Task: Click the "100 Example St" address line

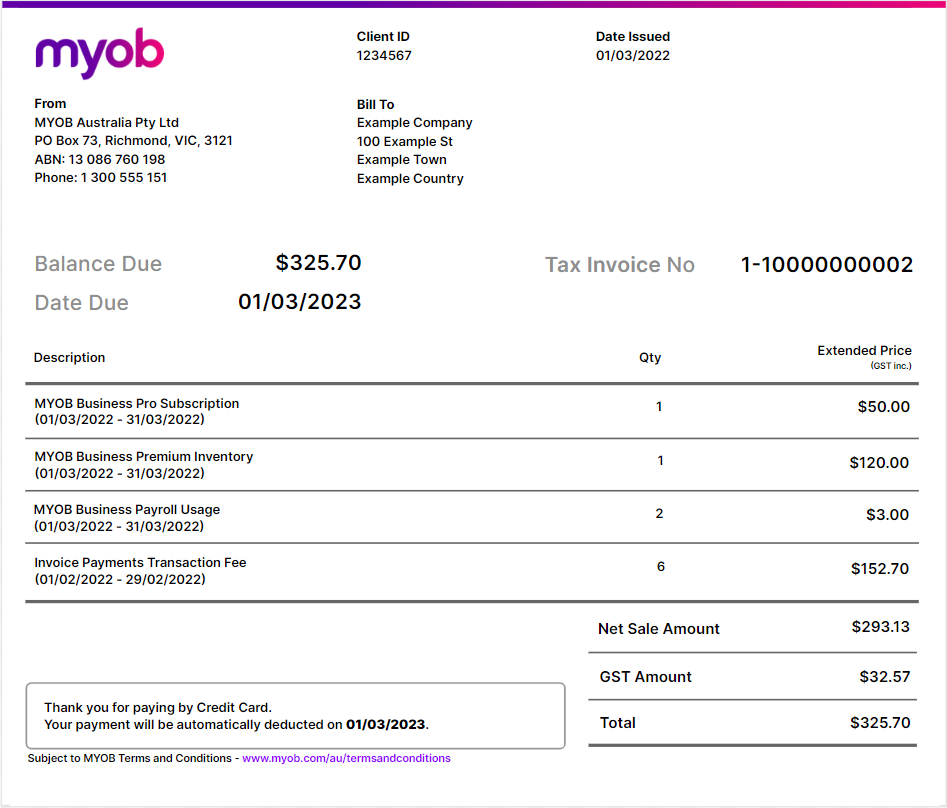Action: 405,141
